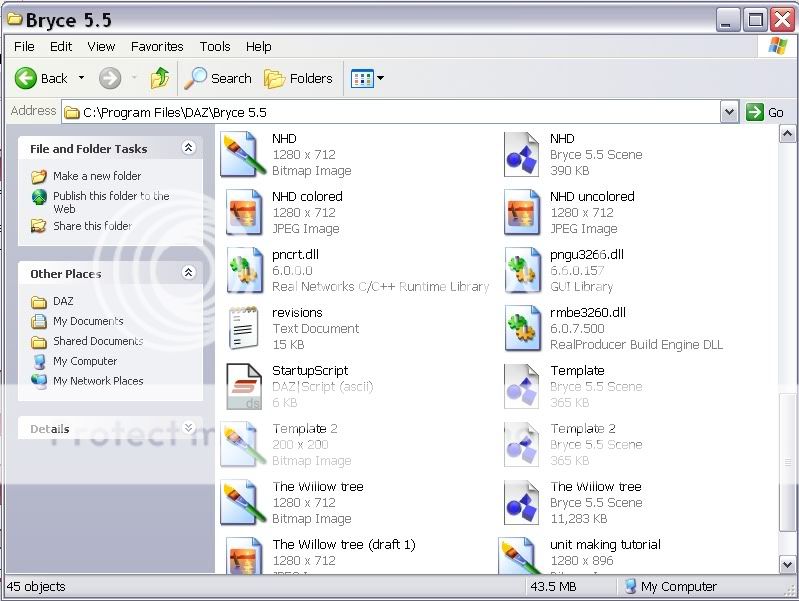Go up one folder level
Image resolution: width=799 pixels, height=601 pixels.
click(x=160, y=79)
